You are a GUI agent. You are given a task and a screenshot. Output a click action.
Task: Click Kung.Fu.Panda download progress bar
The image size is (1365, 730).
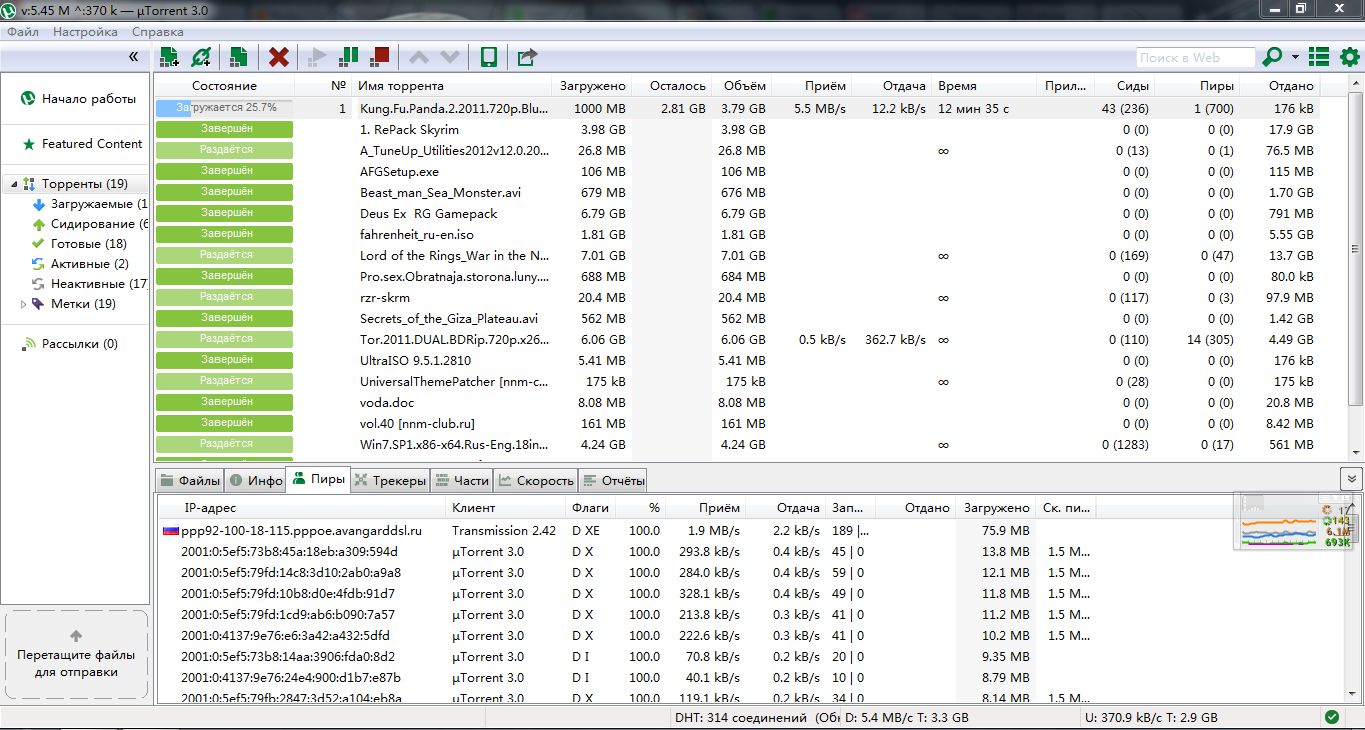[224, 107]
